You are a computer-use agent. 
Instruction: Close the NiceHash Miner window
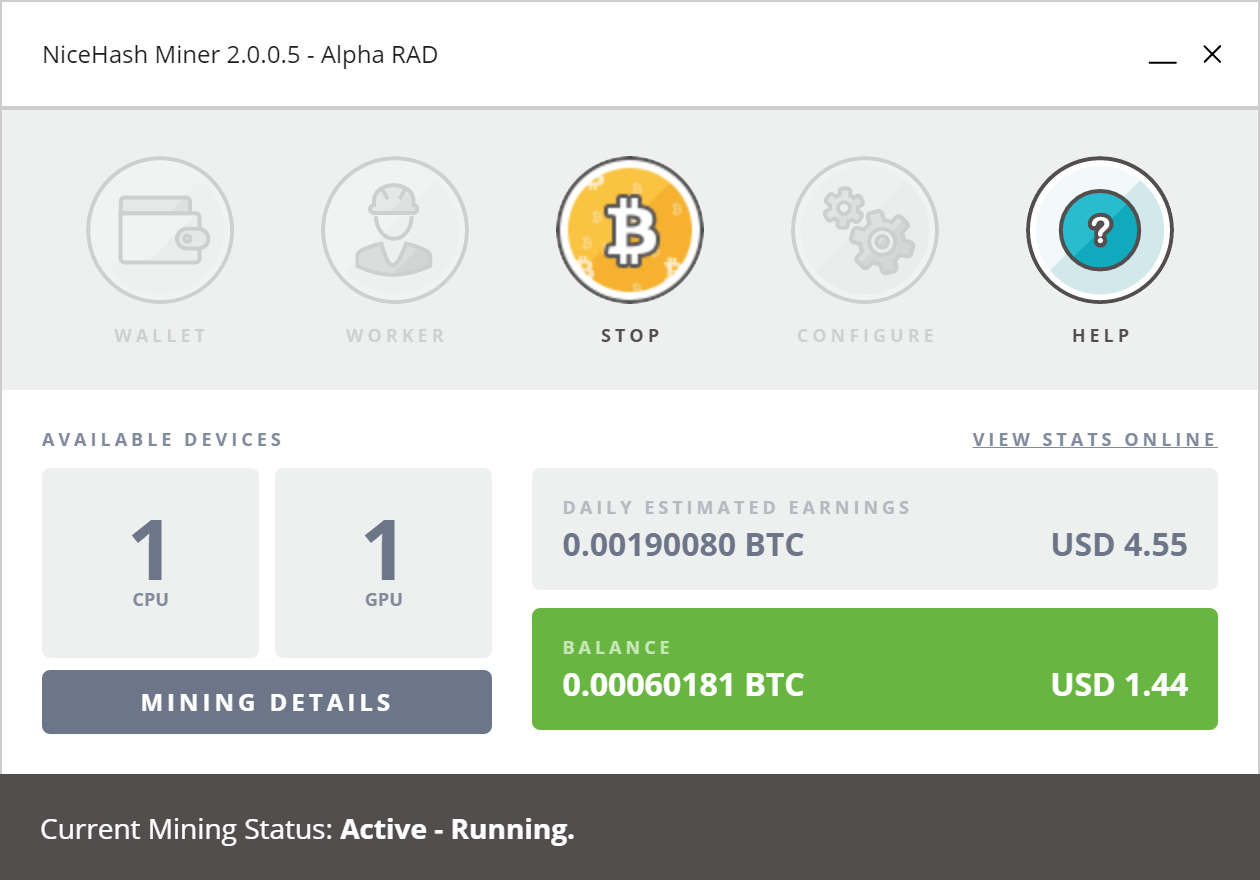click(1212, 55)
